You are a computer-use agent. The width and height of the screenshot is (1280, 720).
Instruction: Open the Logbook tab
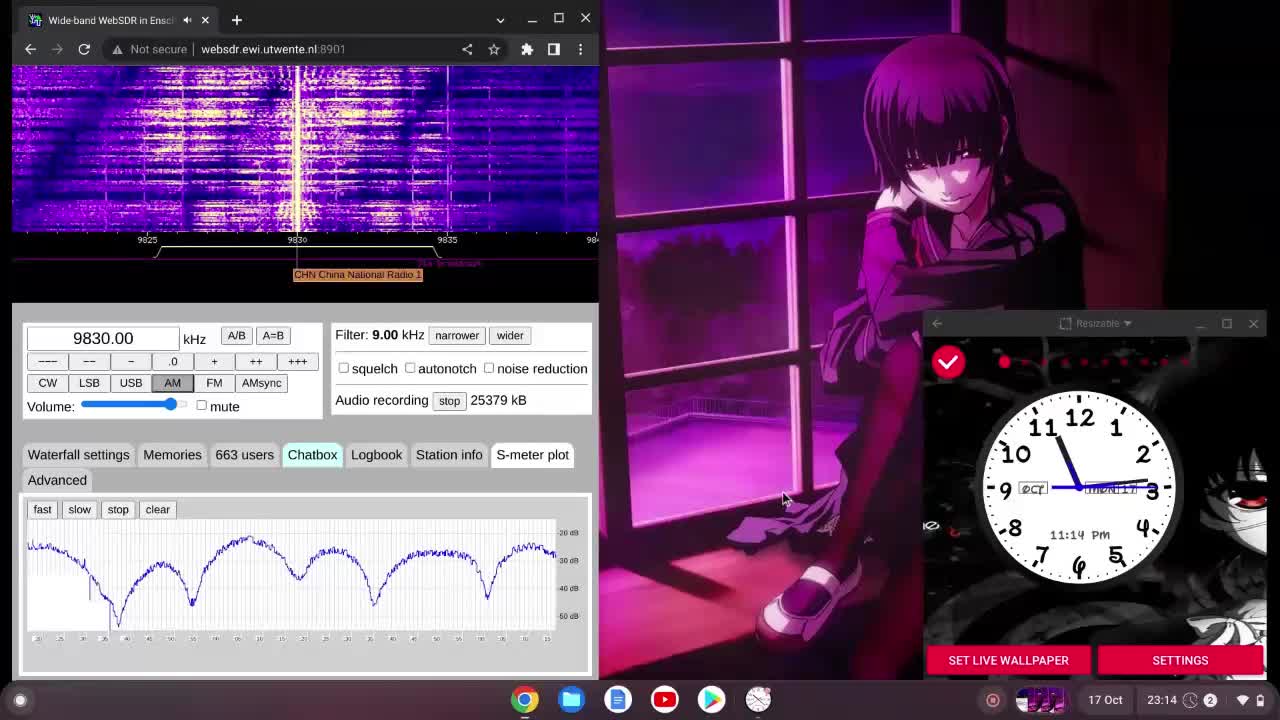click(376, 455)
